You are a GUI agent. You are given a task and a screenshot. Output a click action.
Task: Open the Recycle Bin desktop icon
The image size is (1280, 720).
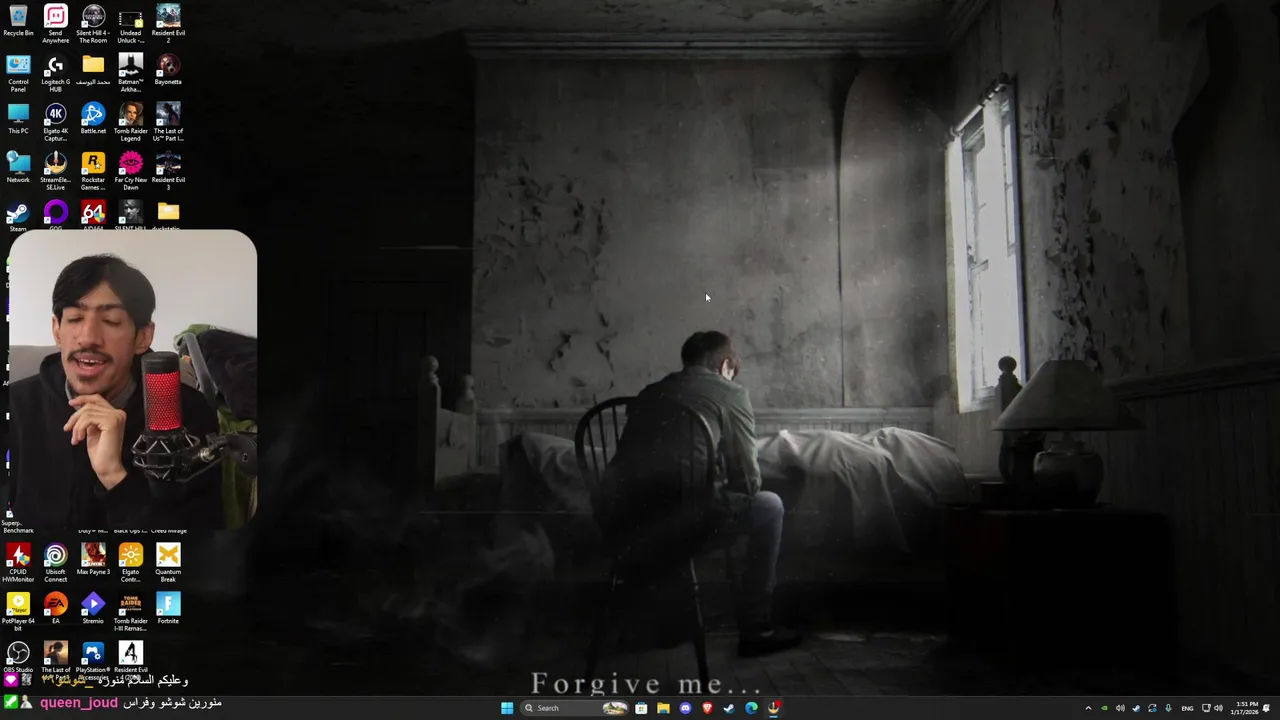pos(18,22)
